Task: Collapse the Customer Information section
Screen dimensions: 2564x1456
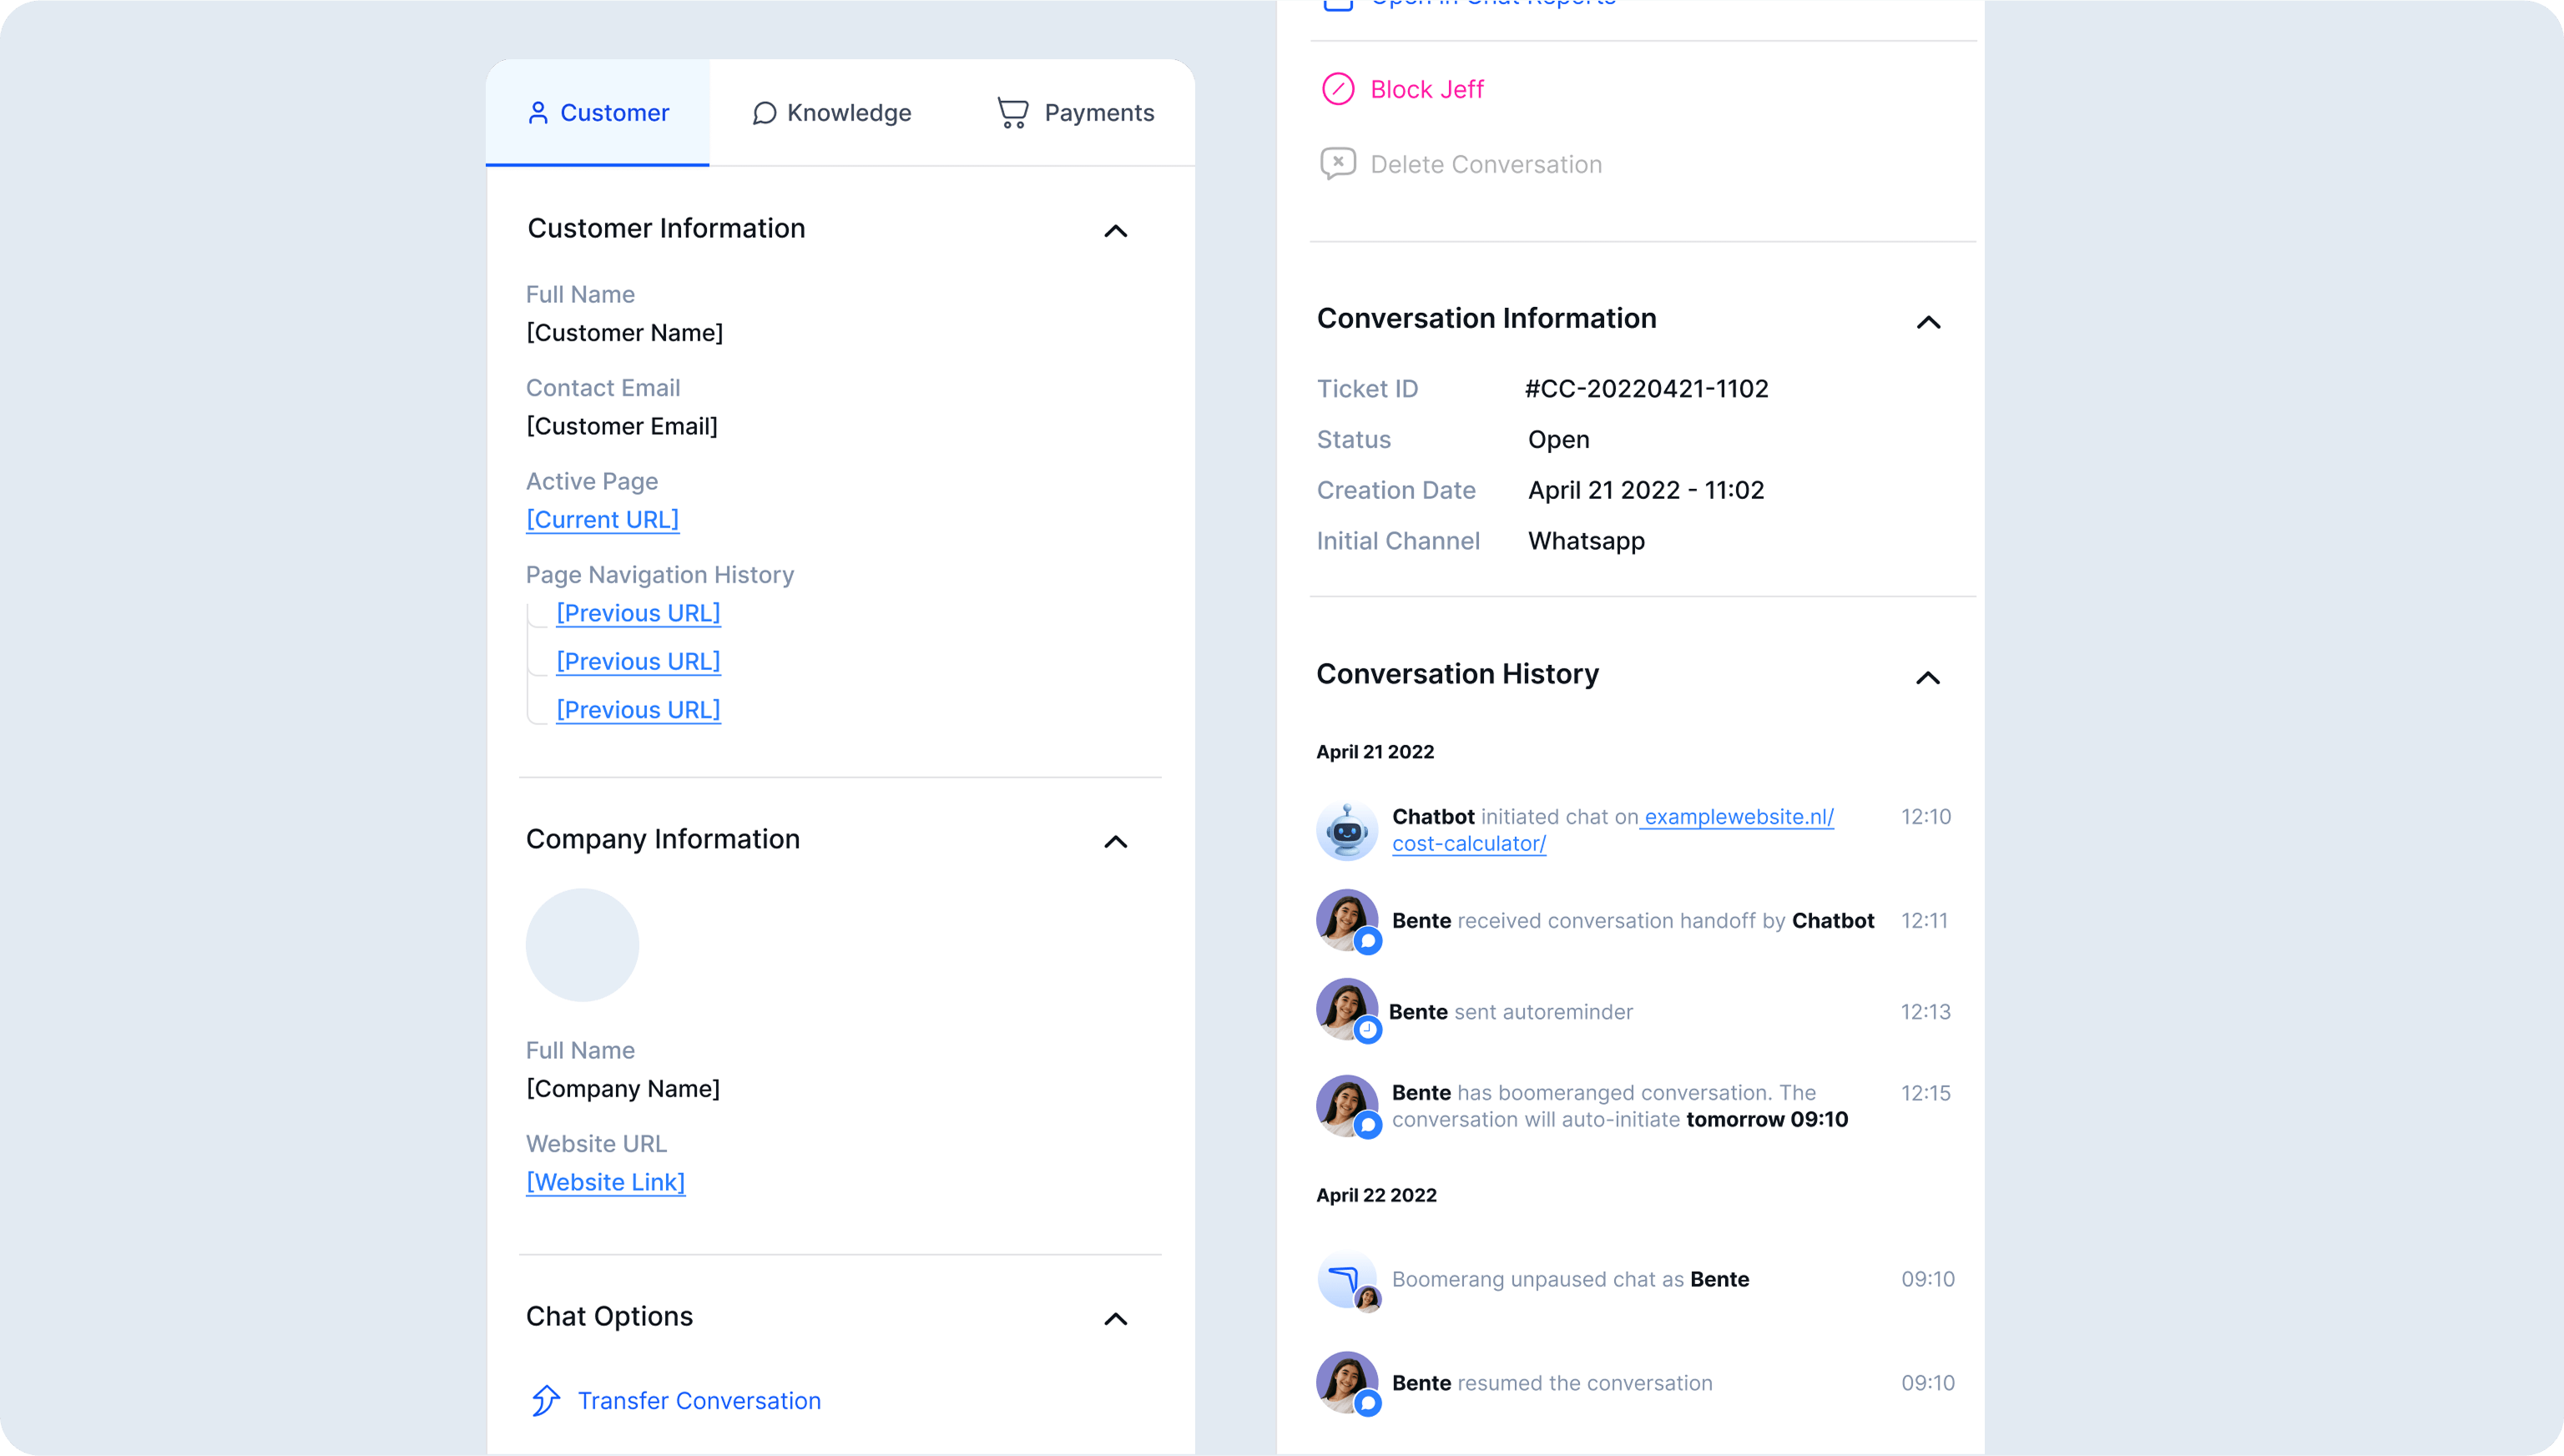Action: coord(1115,231)
